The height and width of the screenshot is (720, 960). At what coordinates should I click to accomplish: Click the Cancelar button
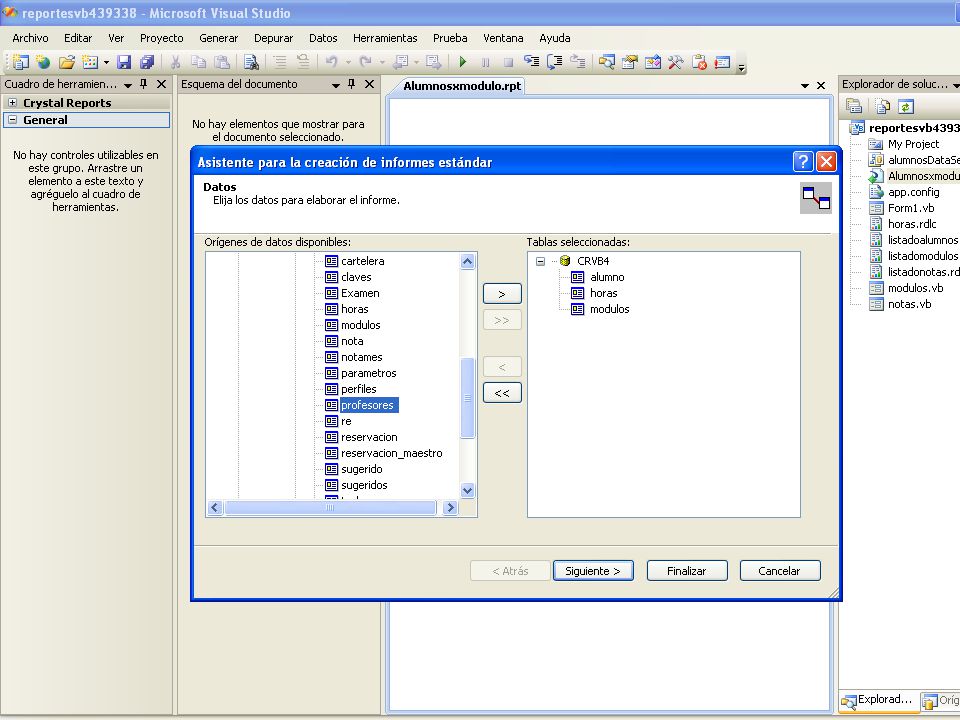click(779, 571)
